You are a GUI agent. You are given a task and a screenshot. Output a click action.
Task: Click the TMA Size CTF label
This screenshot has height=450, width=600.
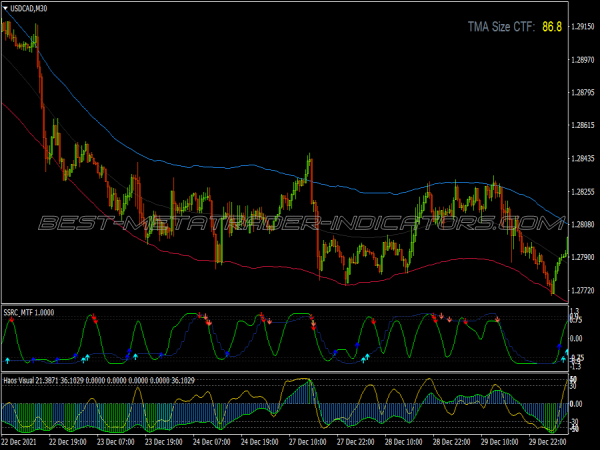pos(501,27)
